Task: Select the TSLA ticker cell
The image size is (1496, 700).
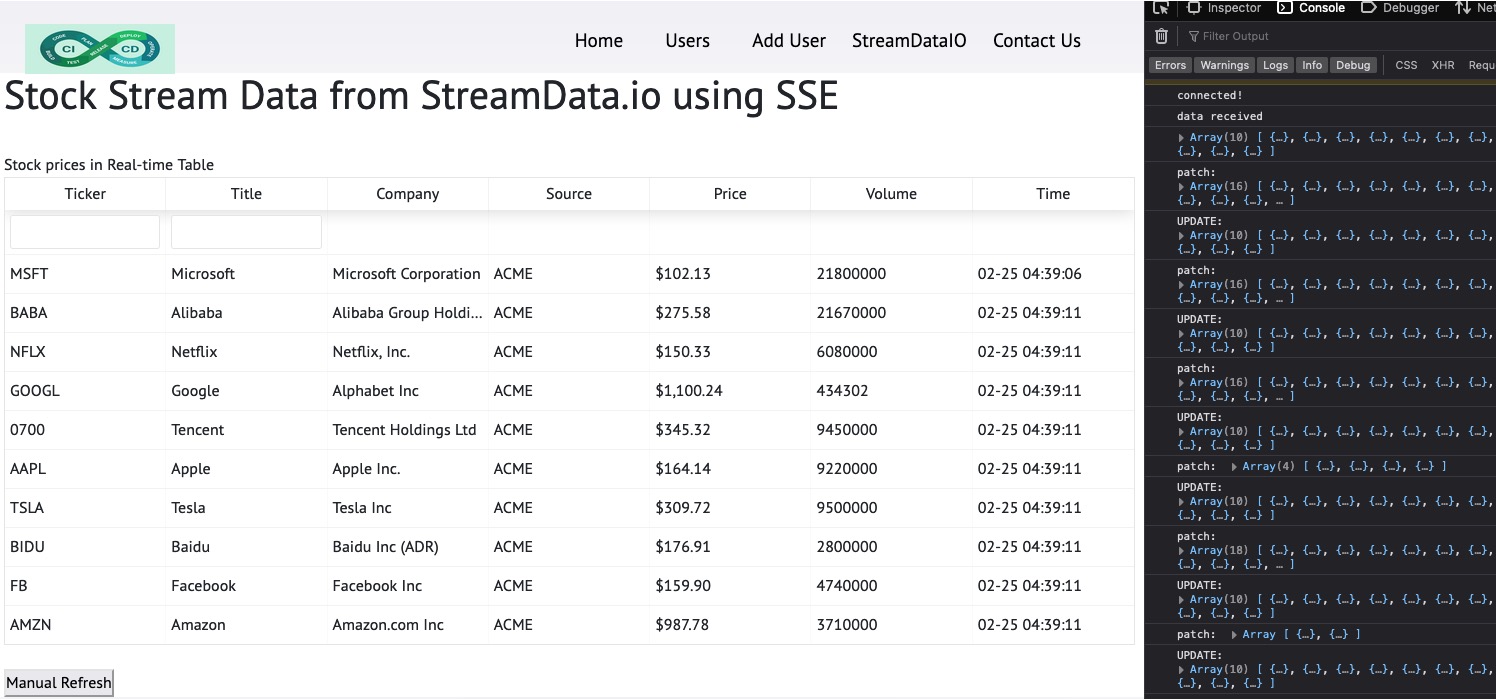Action: pos(85,508)
